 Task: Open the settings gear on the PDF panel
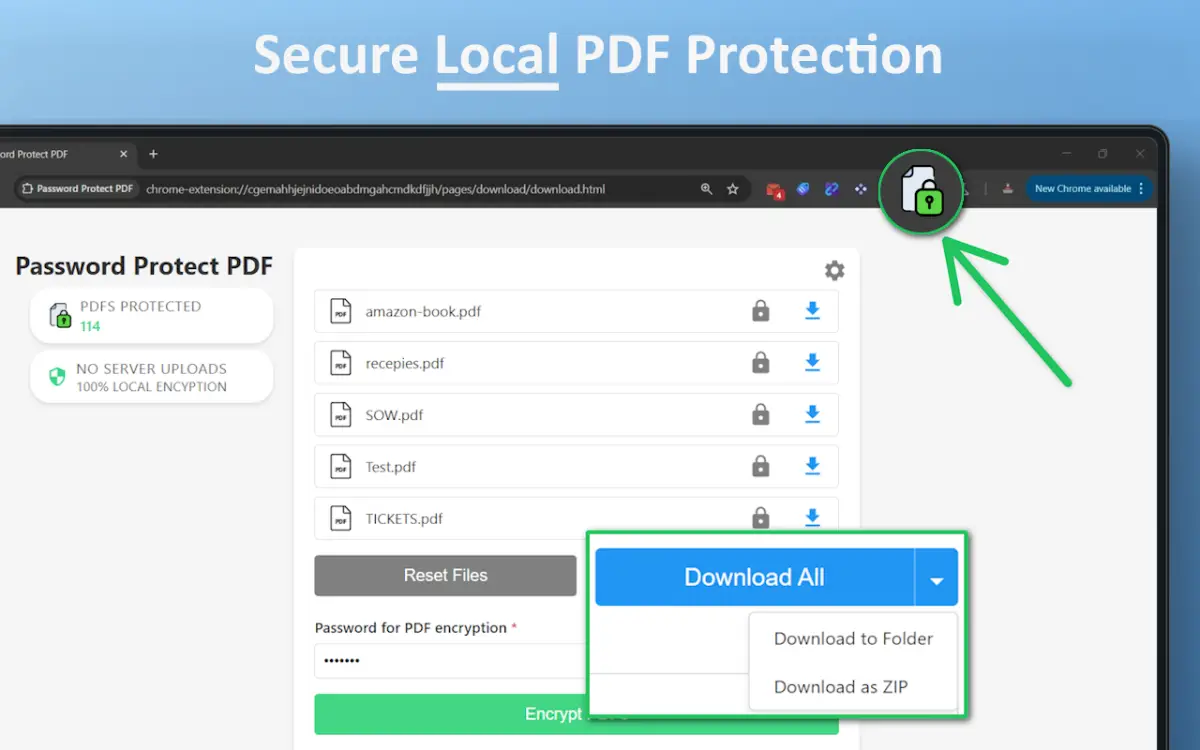click(x=834, y=269)
